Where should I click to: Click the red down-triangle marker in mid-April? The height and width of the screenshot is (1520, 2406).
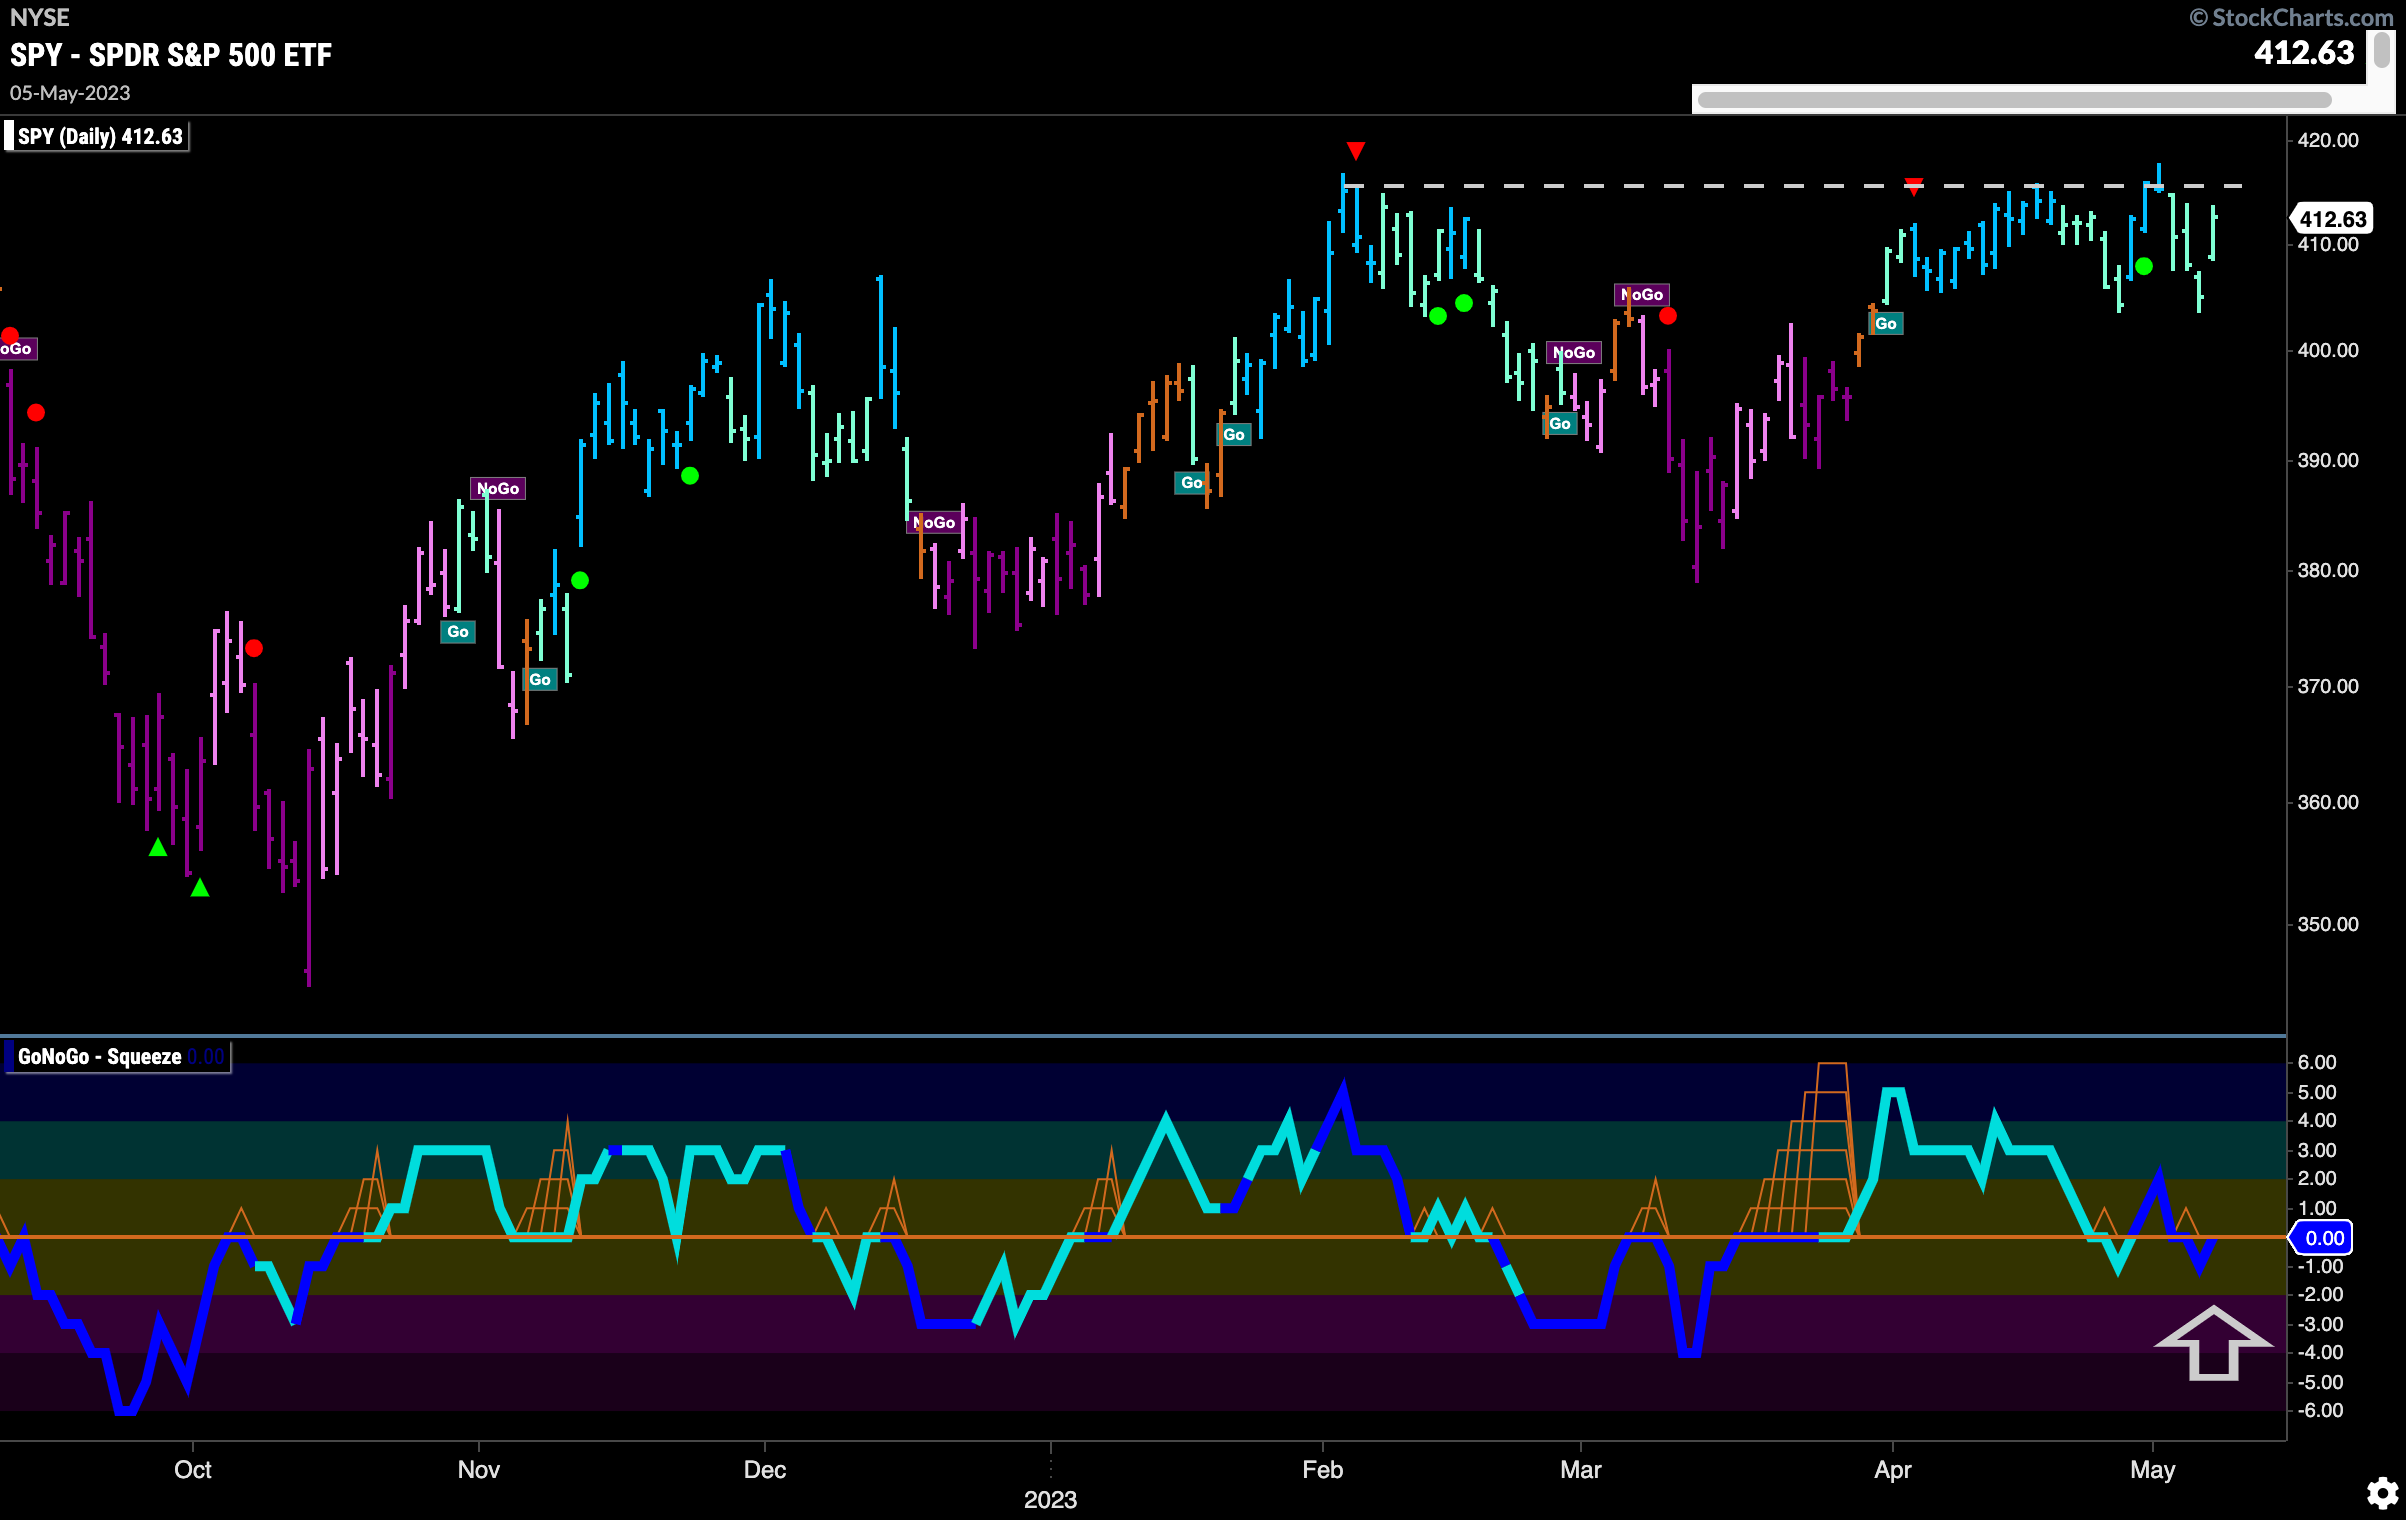1913,187
